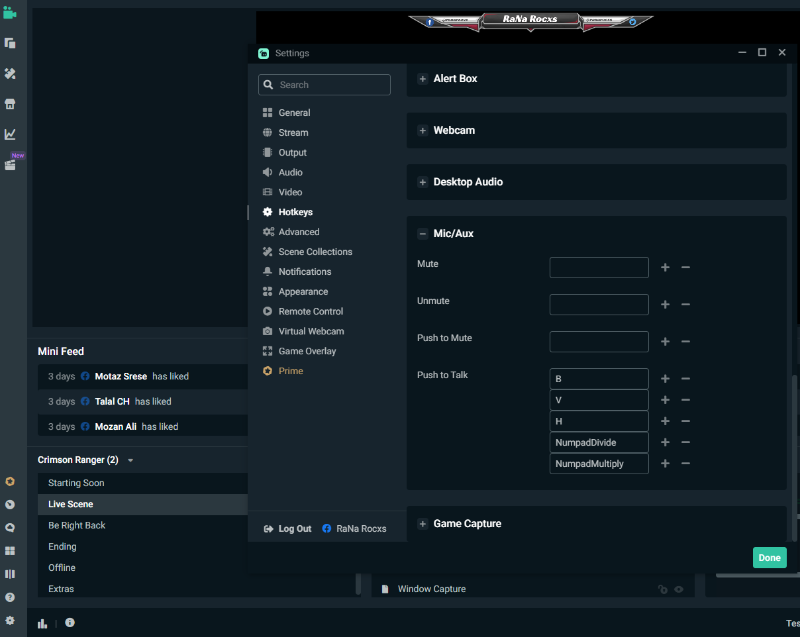800x637 pixels.
Task: Click the plus icon beside Mute hotkey
Action: 665,268
